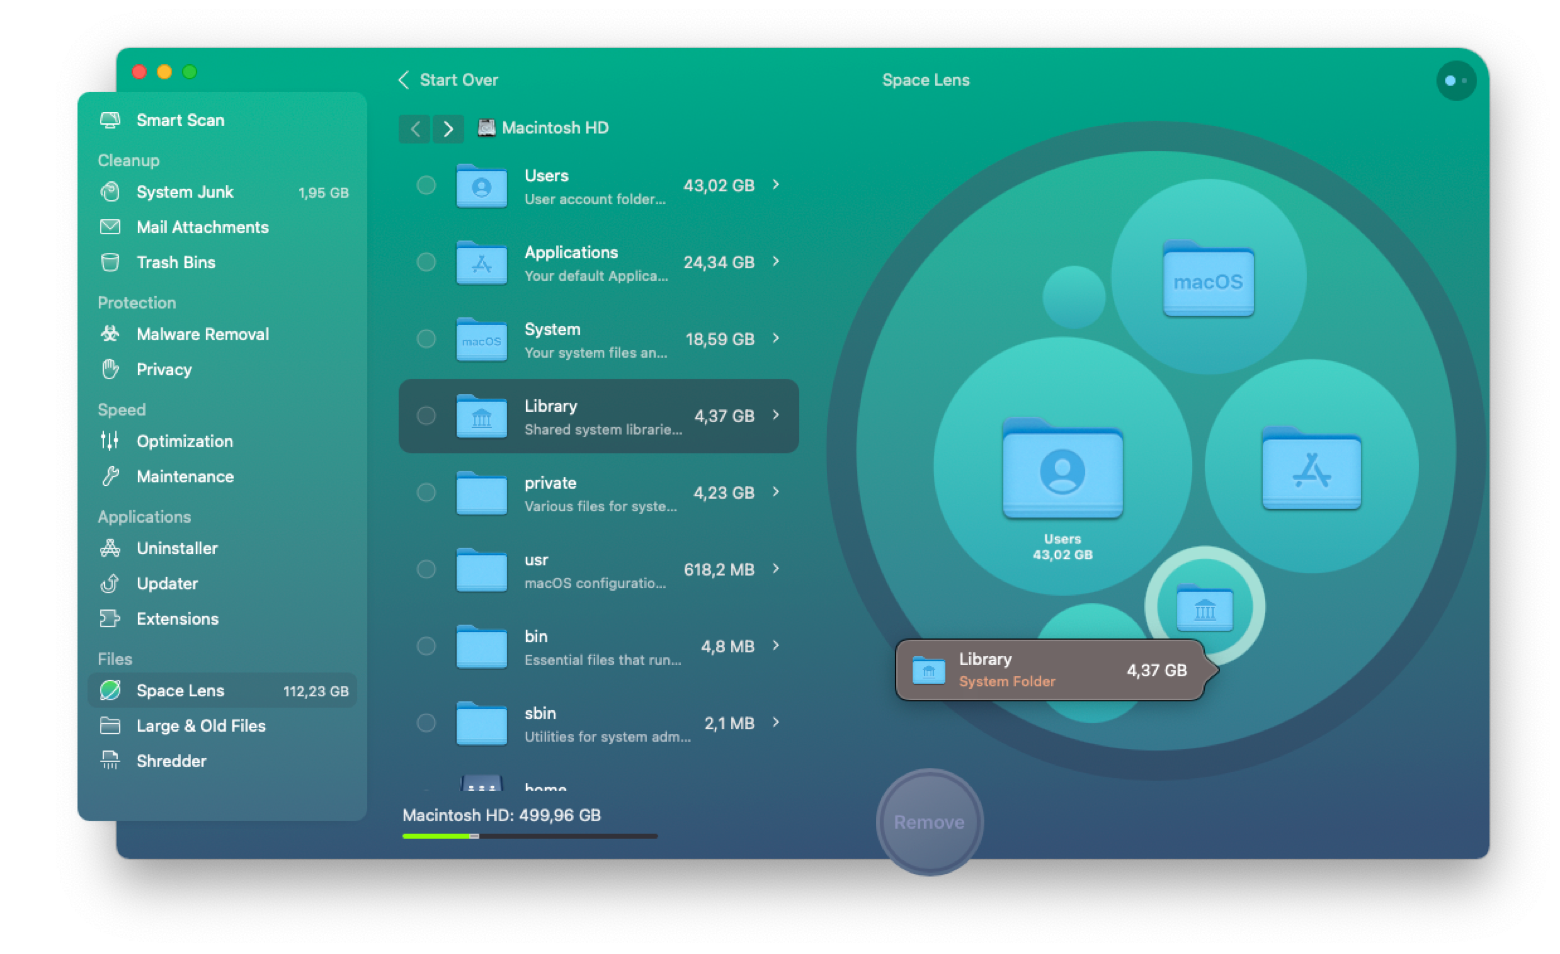Tick the usr folder checkbox
The width and height of the screenshot is (1560, 954).
coord(426,569)
